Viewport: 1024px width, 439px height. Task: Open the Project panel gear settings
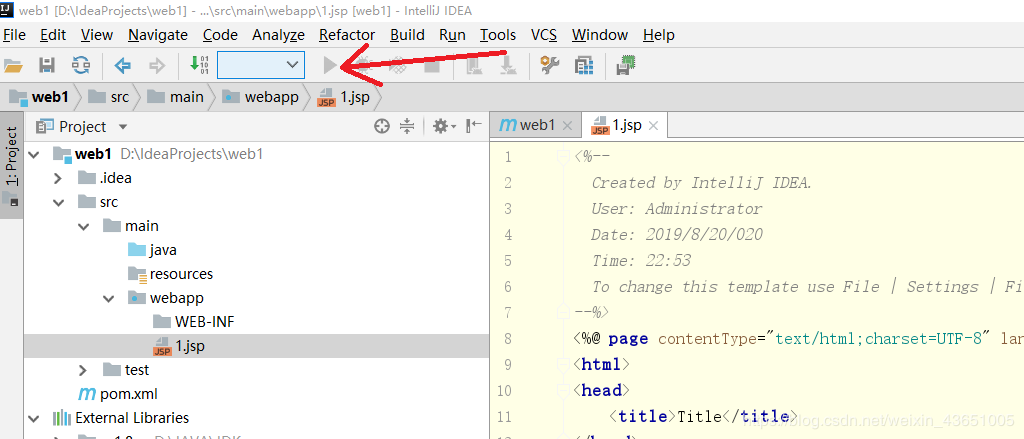[x=445, y=126]
